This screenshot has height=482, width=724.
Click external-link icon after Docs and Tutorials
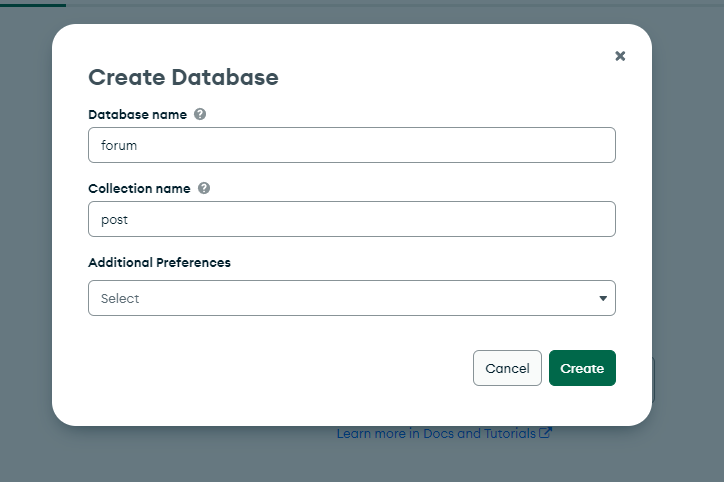click(545, 433)
